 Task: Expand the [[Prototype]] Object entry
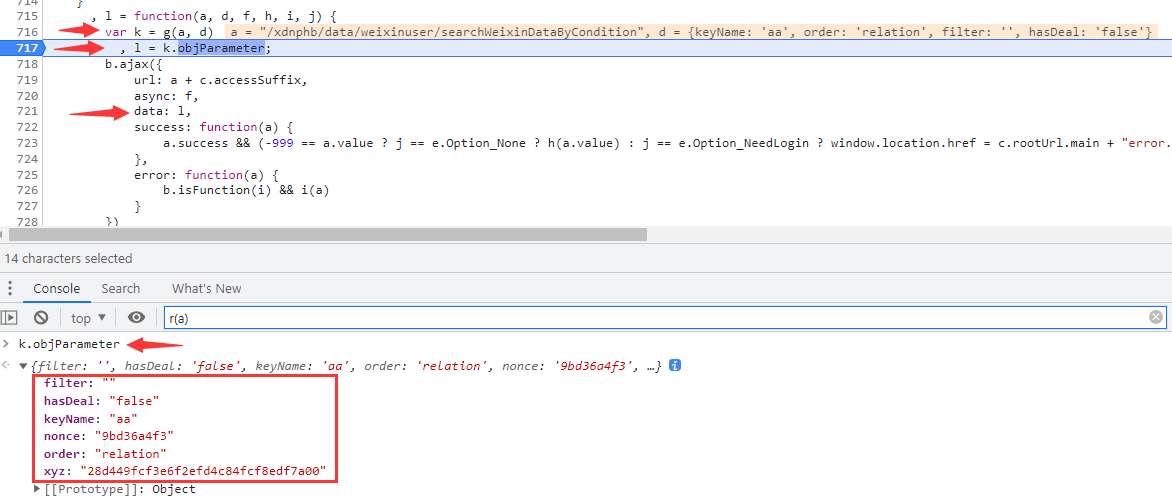pyautogui.click(x=39, y=489)
